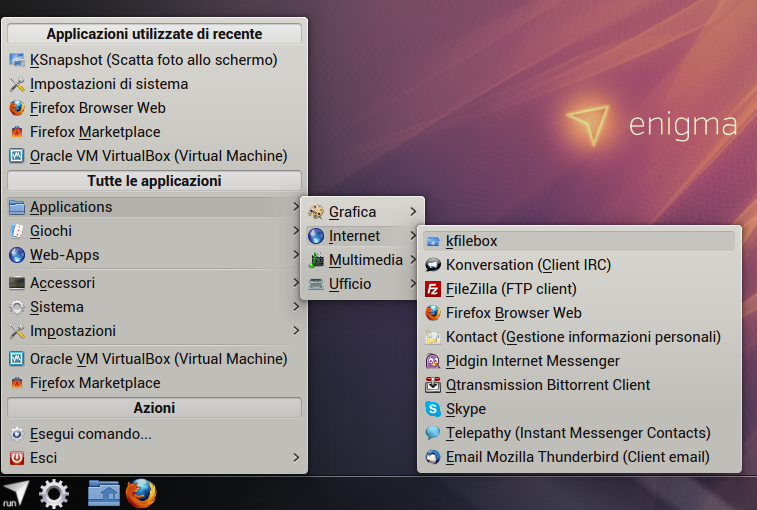Image resolution: width=757 pixels, height=510 pixels.
Task: Launch Firefox from the taskbar
Action: pyautogui.click(x=141, y=493)
